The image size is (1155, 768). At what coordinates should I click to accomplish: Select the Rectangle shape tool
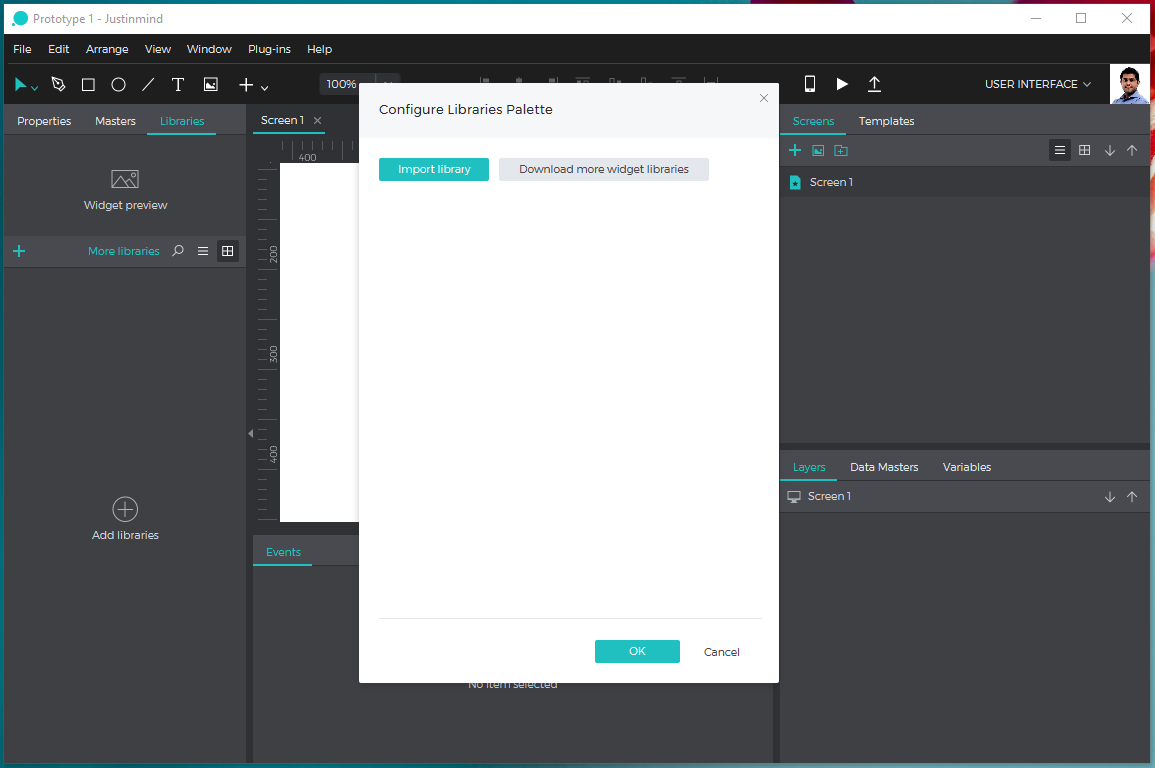point(88,85)
